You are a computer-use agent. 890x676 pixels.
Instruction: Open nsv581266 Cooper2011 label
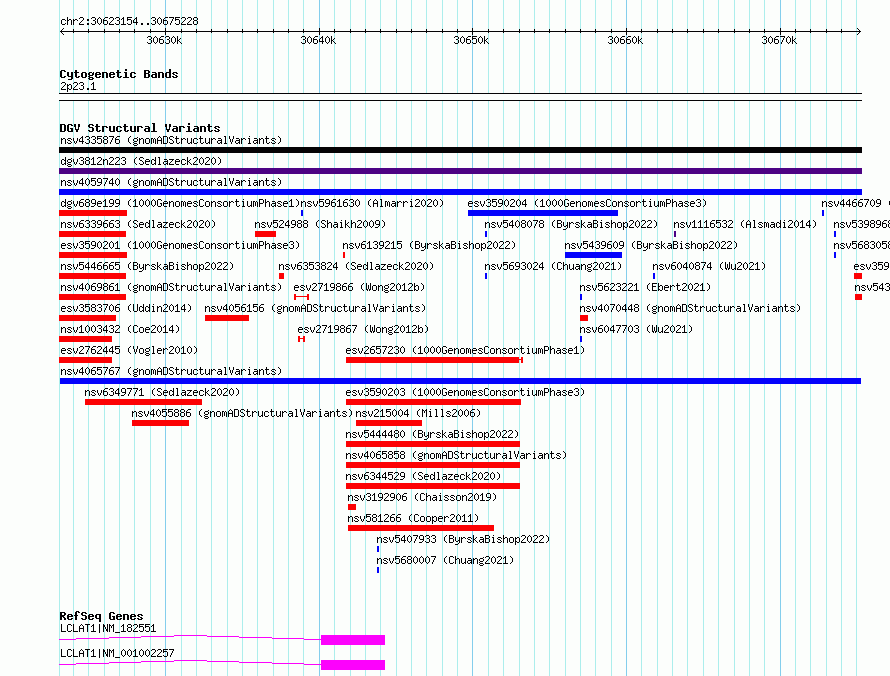[x=413, y=518]
